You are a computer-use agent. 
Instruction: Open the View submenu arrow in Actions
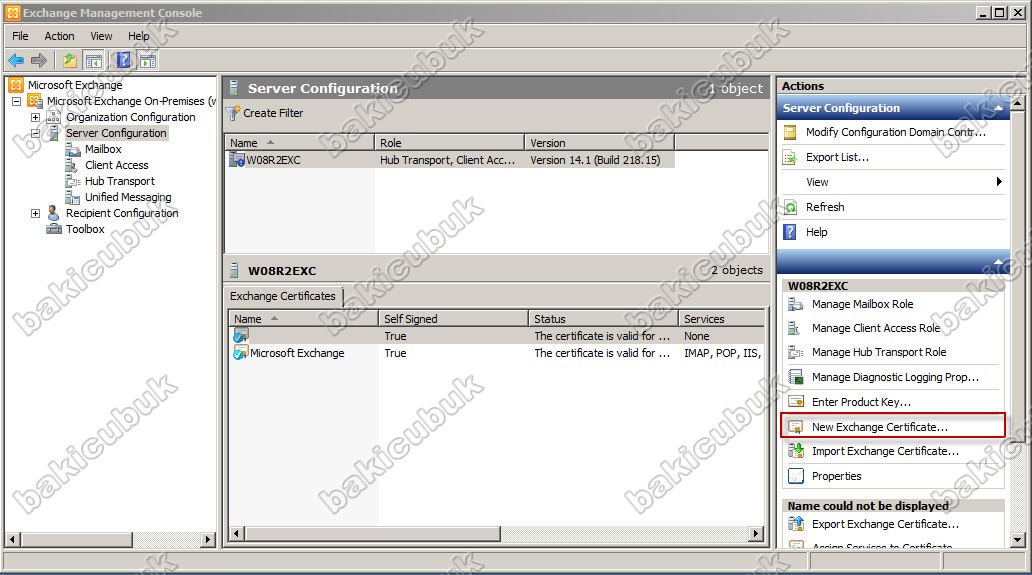click(x=999, y=182)
